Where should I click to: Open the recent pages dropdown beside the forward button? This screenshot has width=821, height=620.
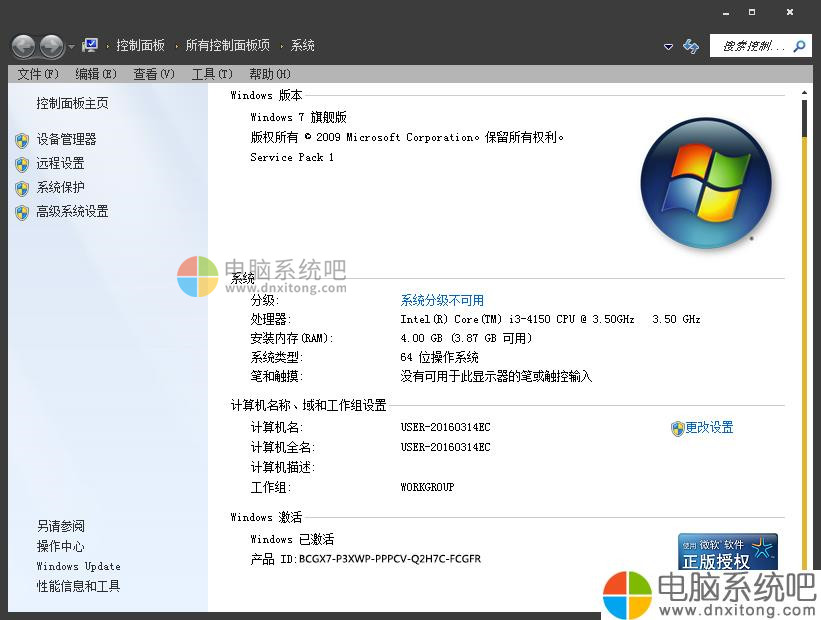click(x=70, y=46)
